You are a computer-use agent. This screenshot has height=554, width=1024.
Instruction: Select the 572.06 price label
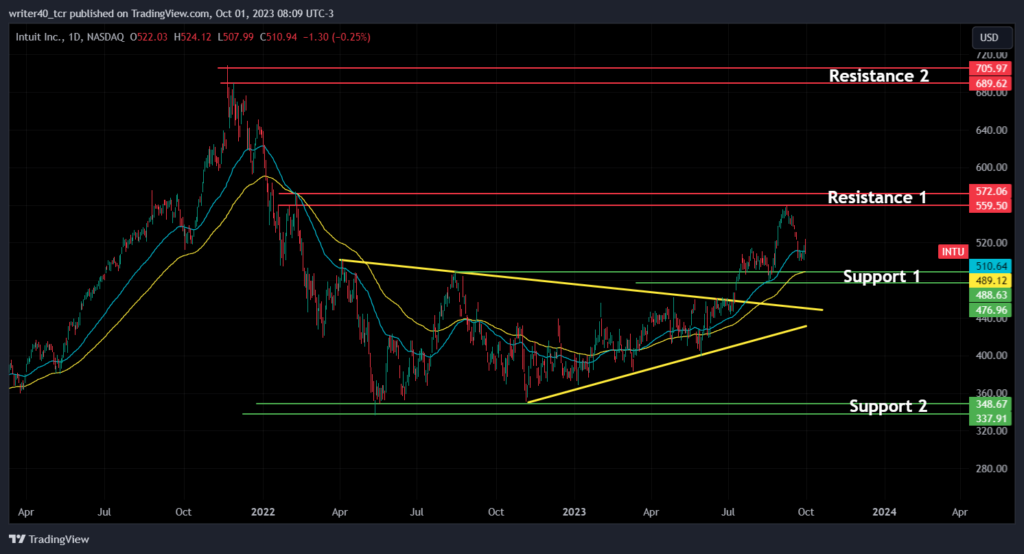click(x=991, y=191)
